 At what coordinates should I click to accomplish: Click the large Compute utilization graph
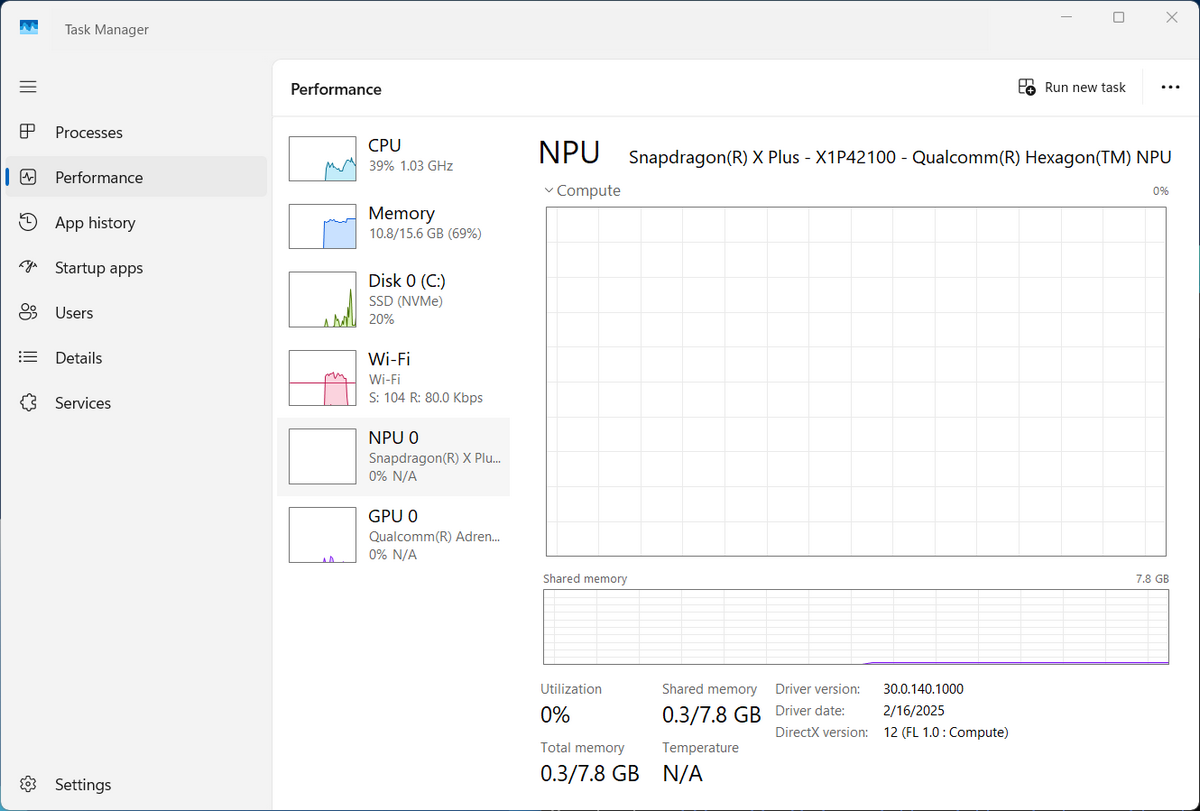pos(856,382)
